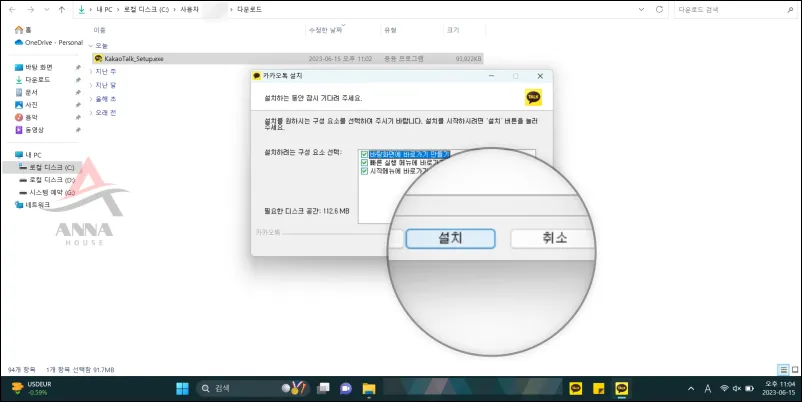Open 동영상 quick access folder

(30, 130)
